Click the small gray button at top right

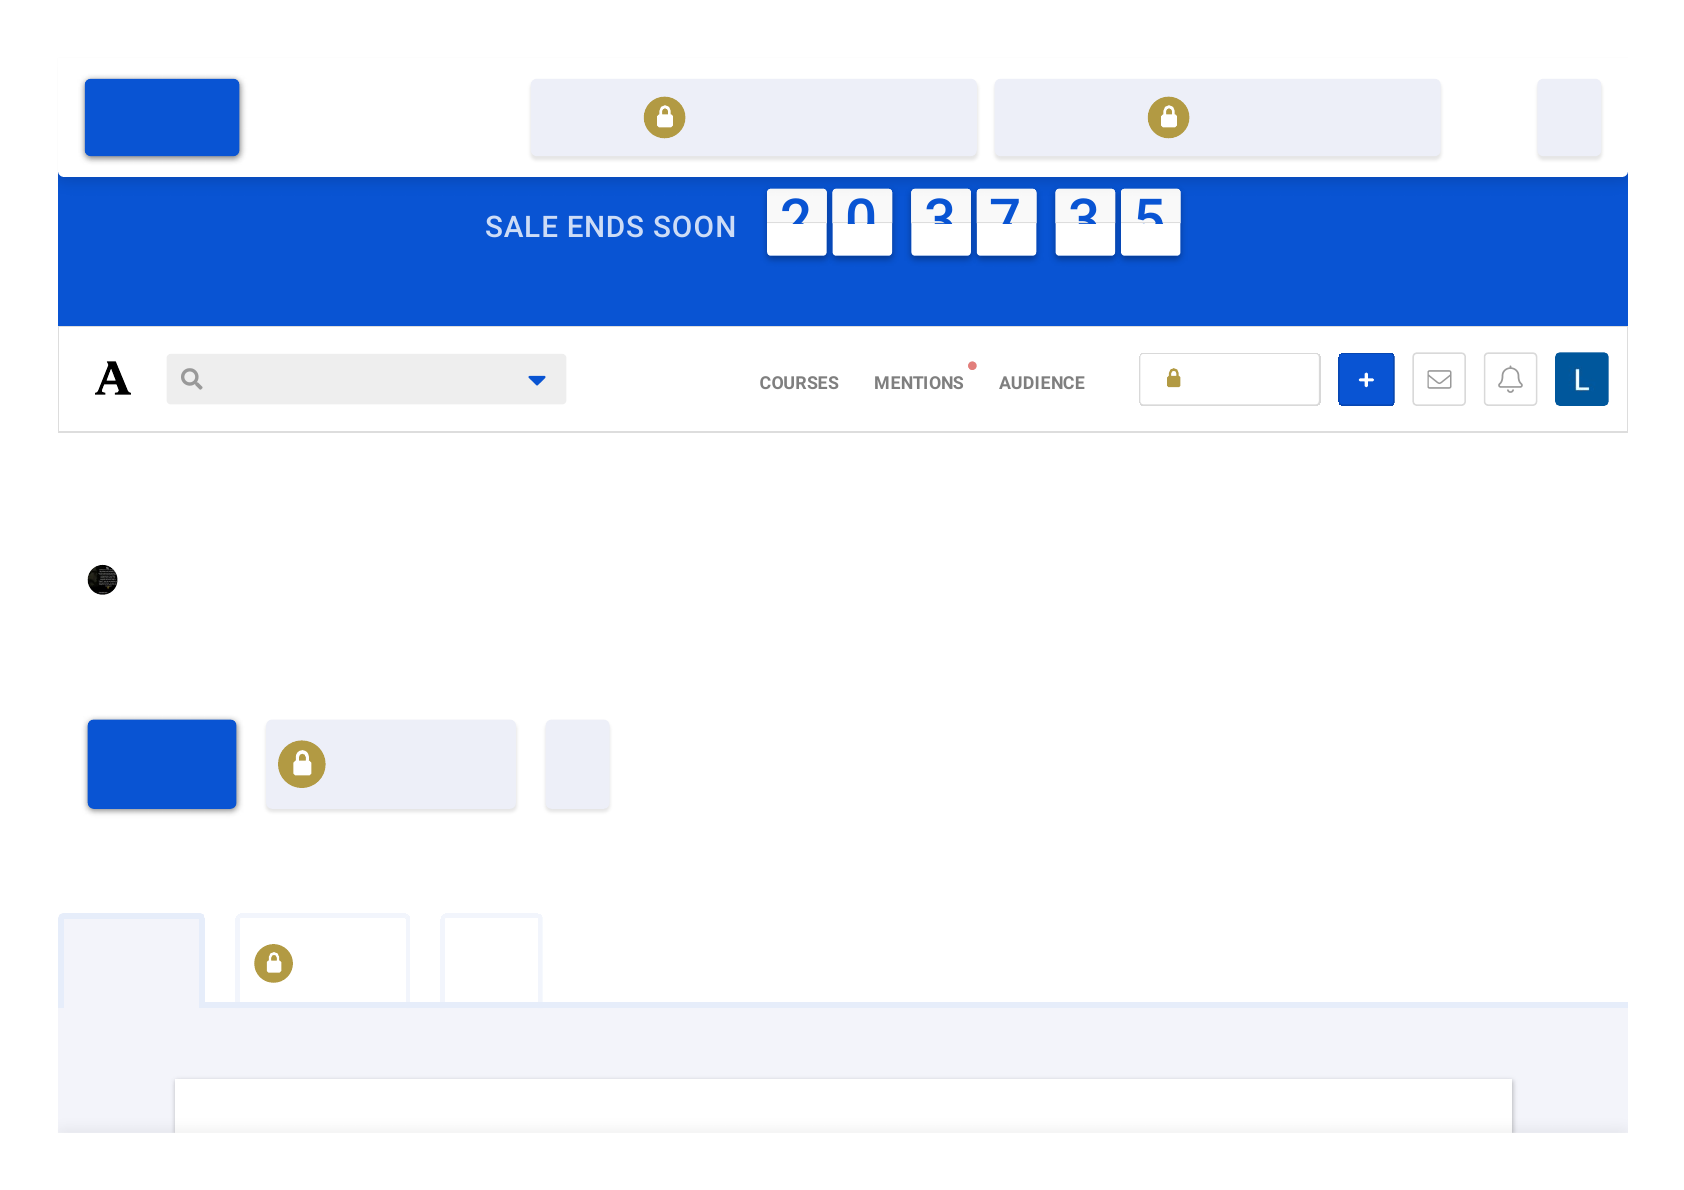(x=1569, y=117)
